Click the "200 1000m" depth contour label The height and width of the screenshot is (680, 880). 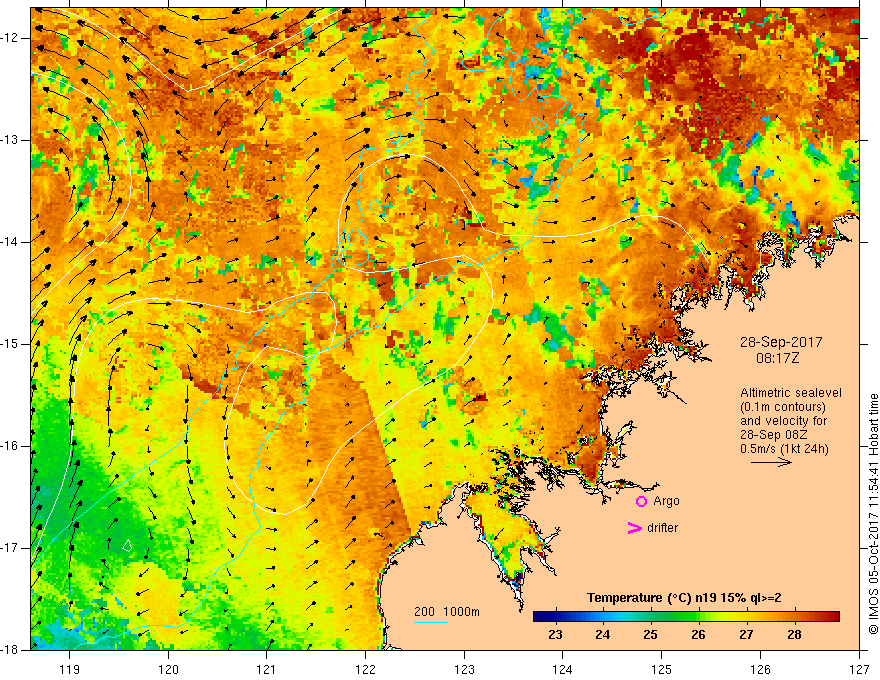[x=447, y=612]
